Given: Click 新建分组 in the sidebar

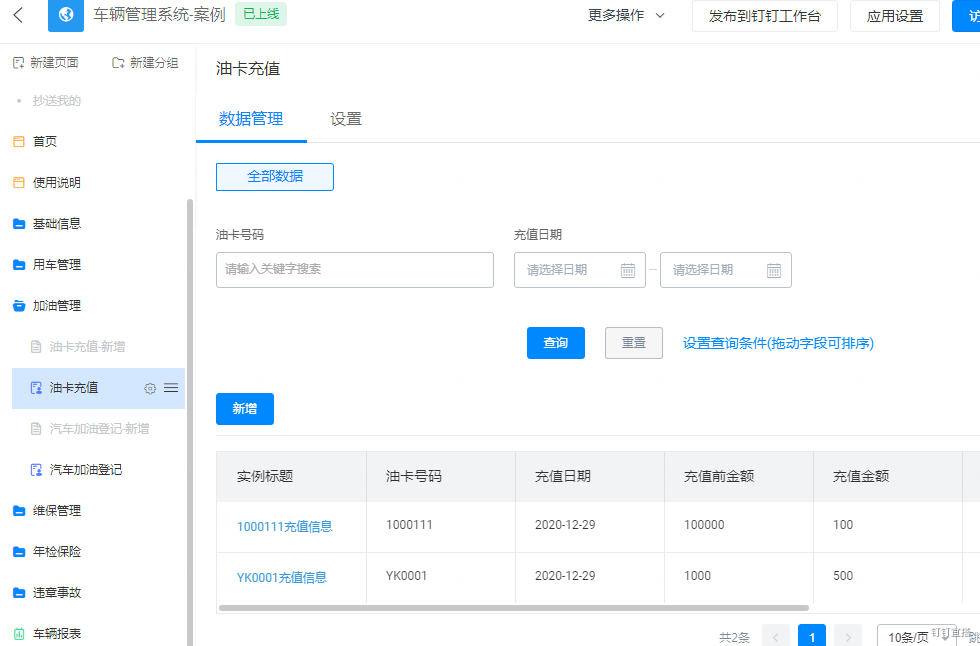Looking at the screenshot, I should click(146, 62).
